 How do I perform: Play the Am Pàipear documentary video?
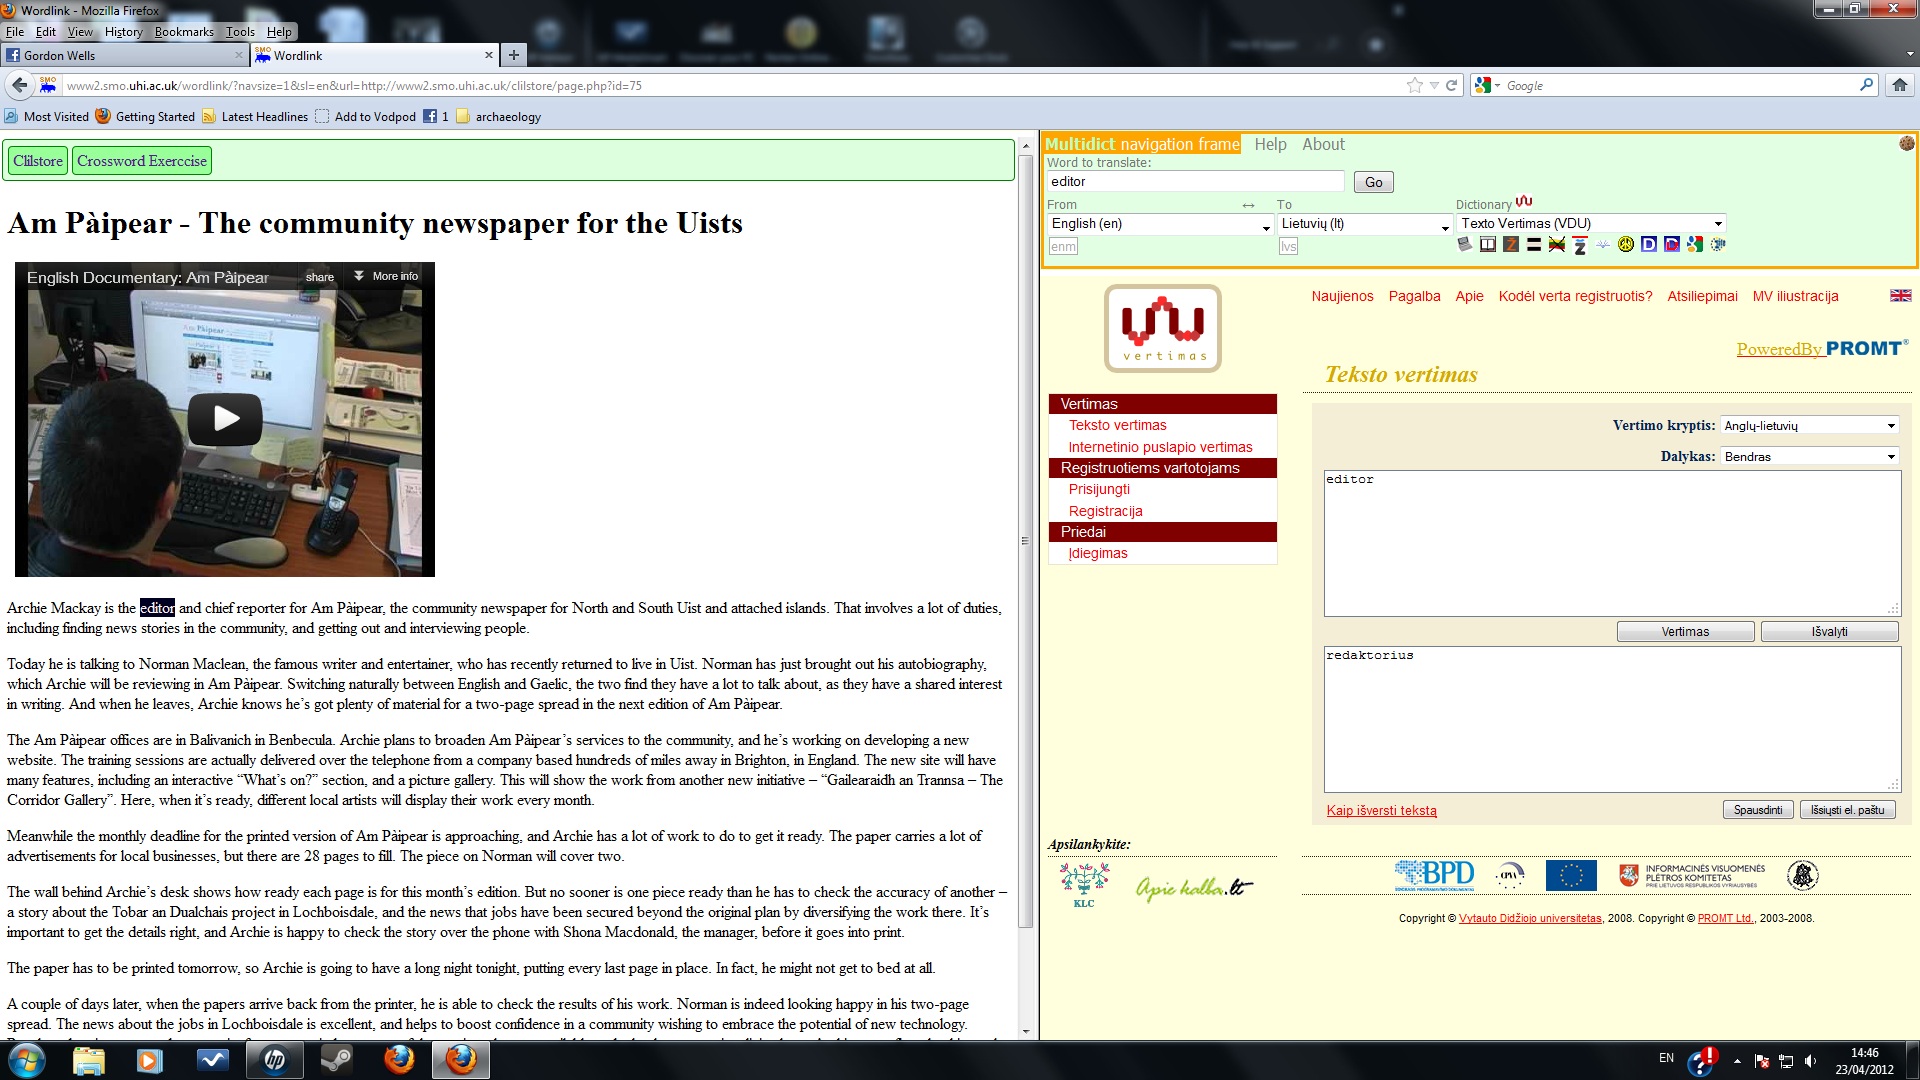click(x=225, y=419)
